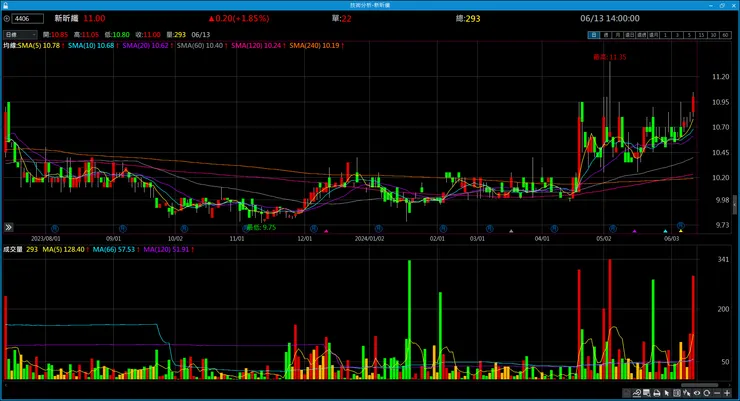Click the horizontal scrollbar thumb
Viewport: 740px width, 401px height.
pyautogui.click(x=699, y=385)
